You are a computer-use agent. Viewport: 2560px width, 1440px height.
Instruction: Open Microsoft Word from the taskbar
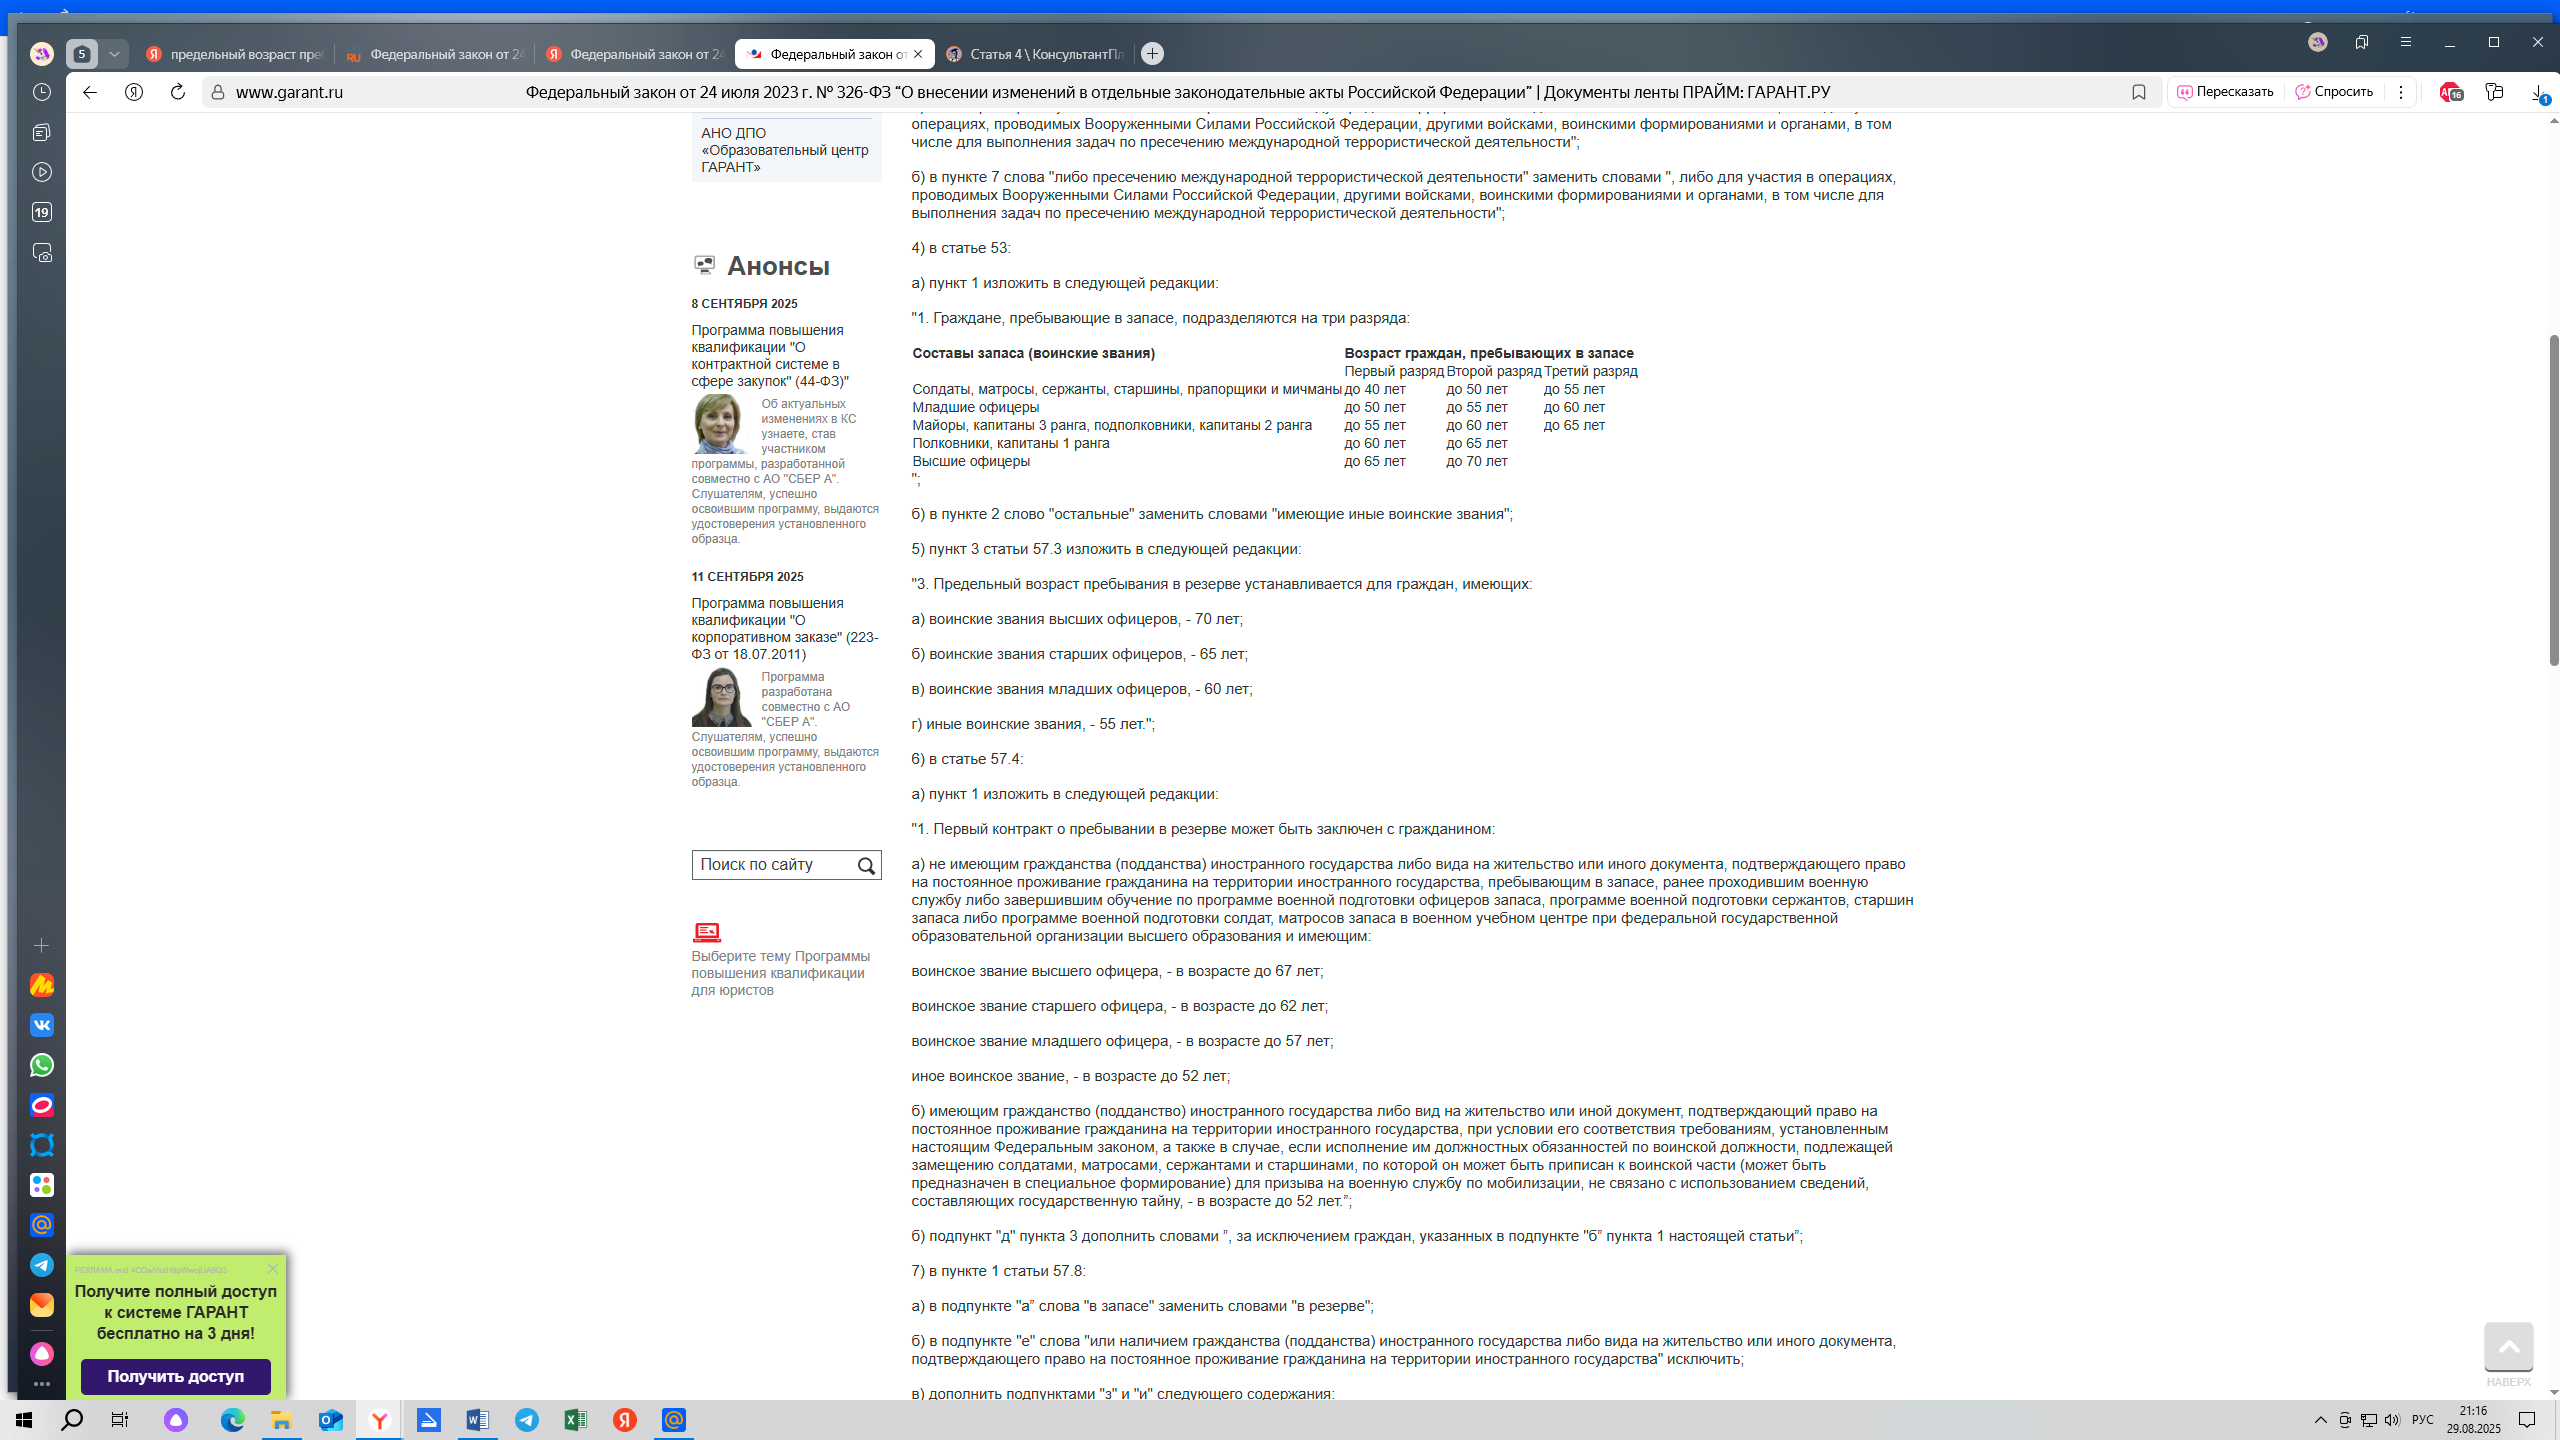coord(478,1420)
